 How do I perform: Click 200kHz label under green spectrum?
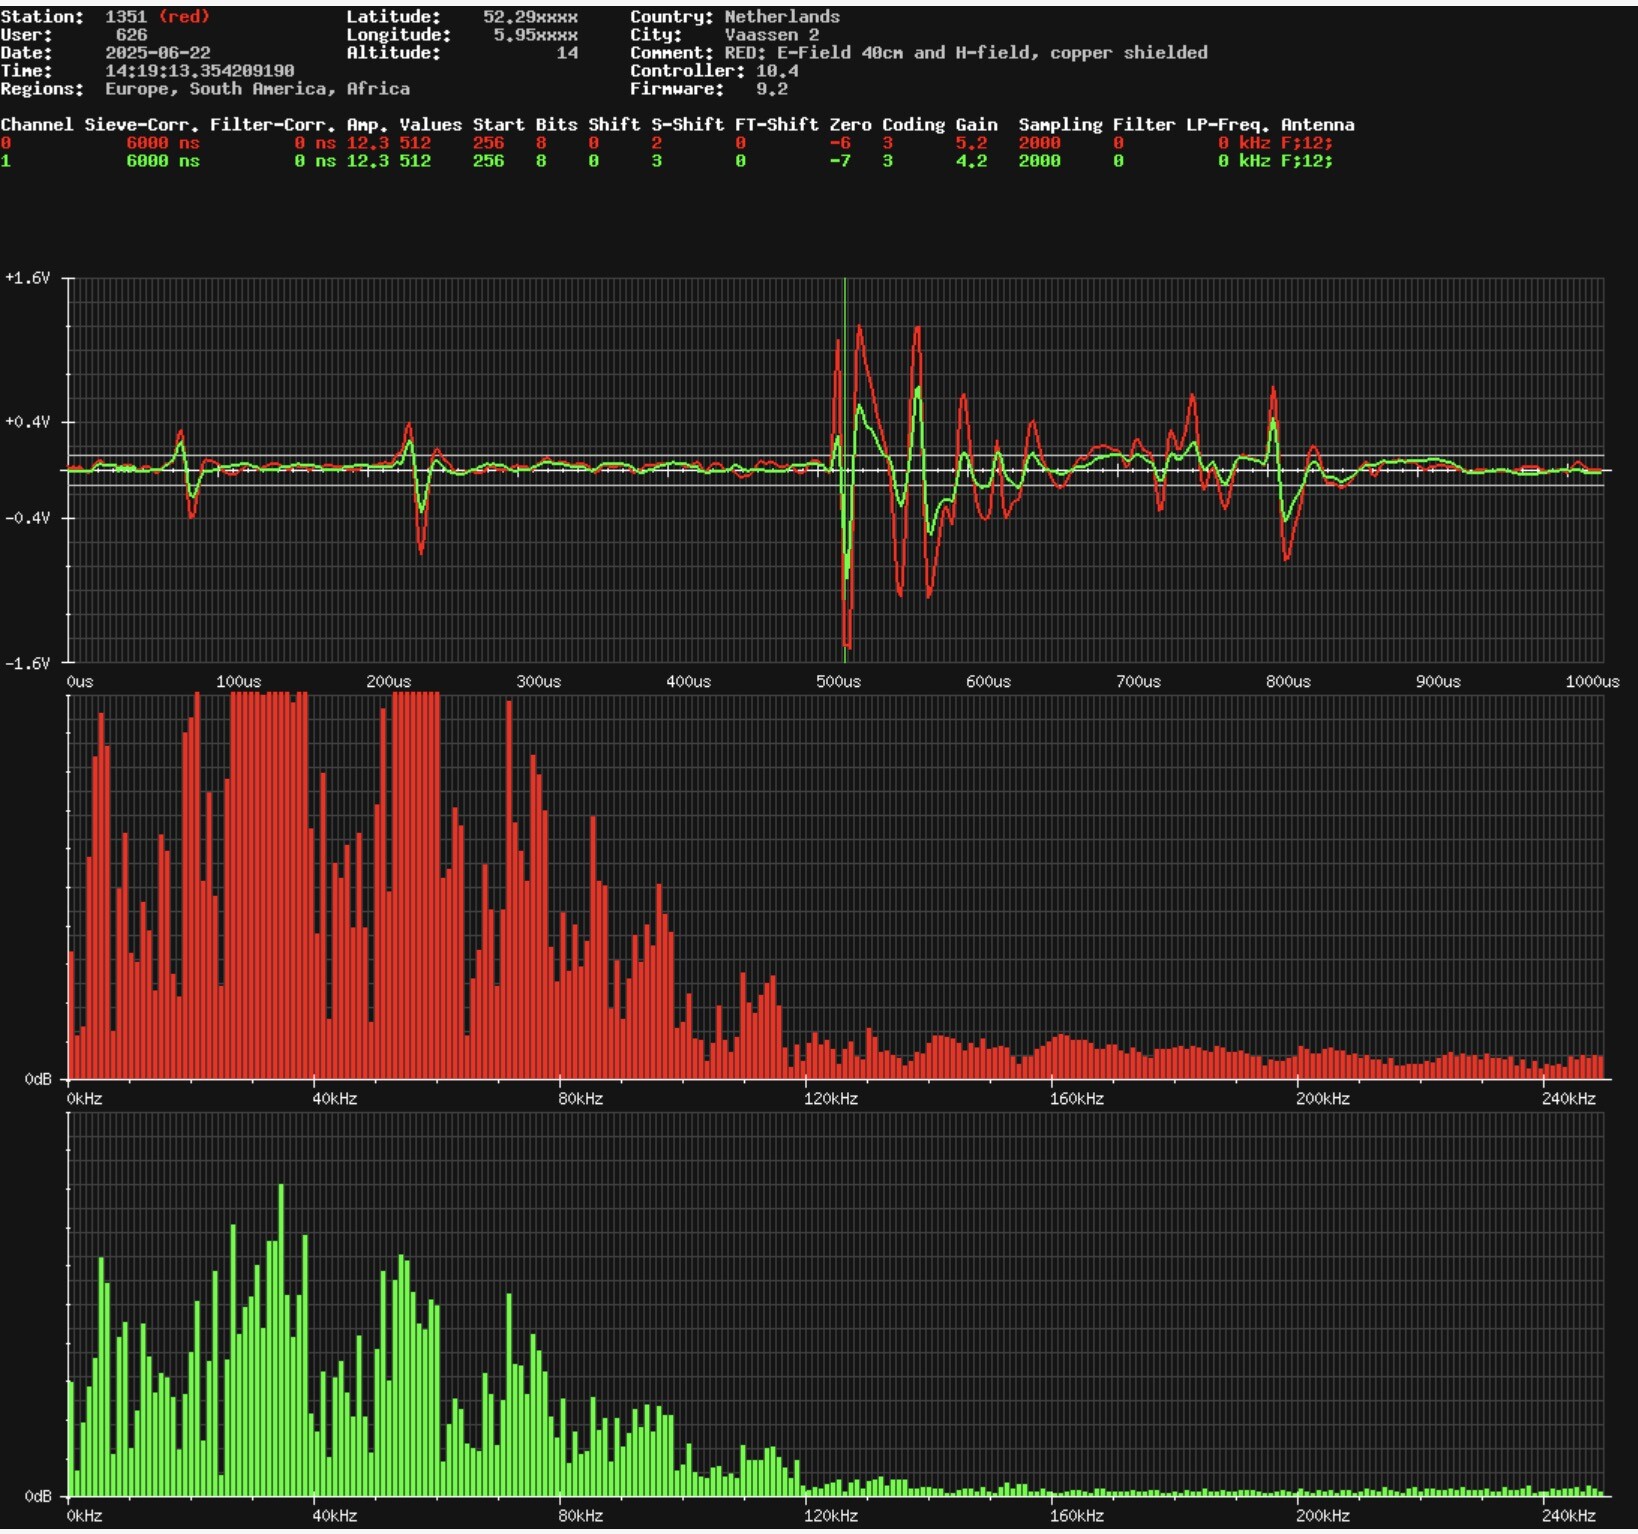point(1322,1516)
